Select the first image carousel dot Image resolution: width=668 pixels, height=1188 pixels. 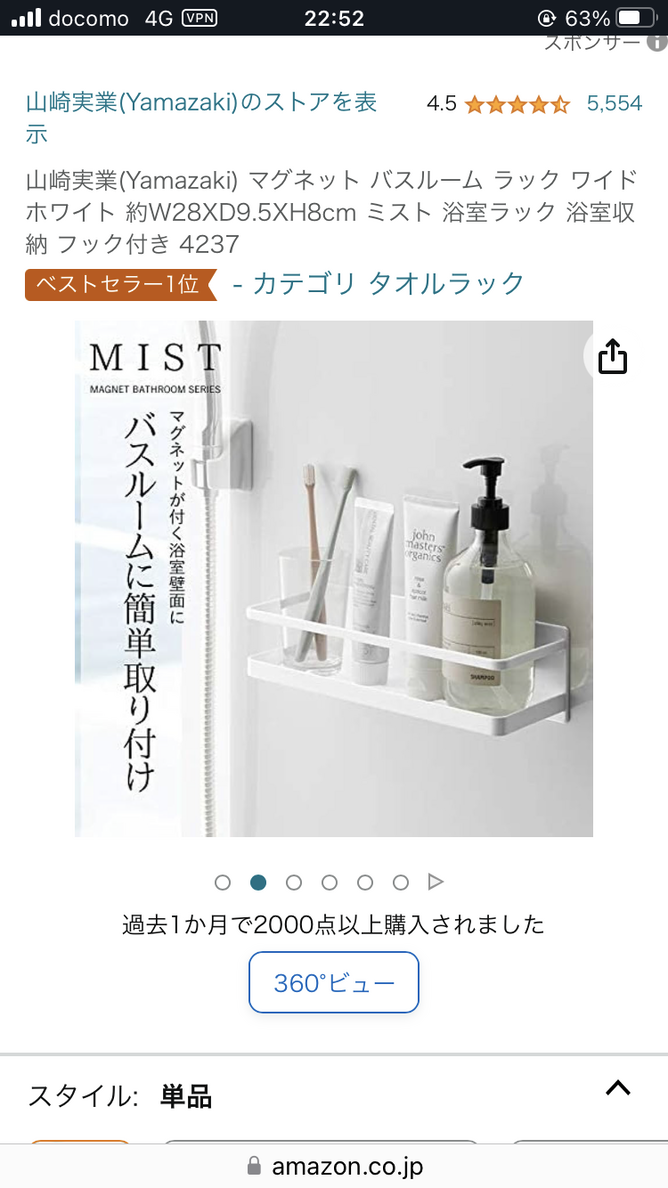click(x=223, y=882)
